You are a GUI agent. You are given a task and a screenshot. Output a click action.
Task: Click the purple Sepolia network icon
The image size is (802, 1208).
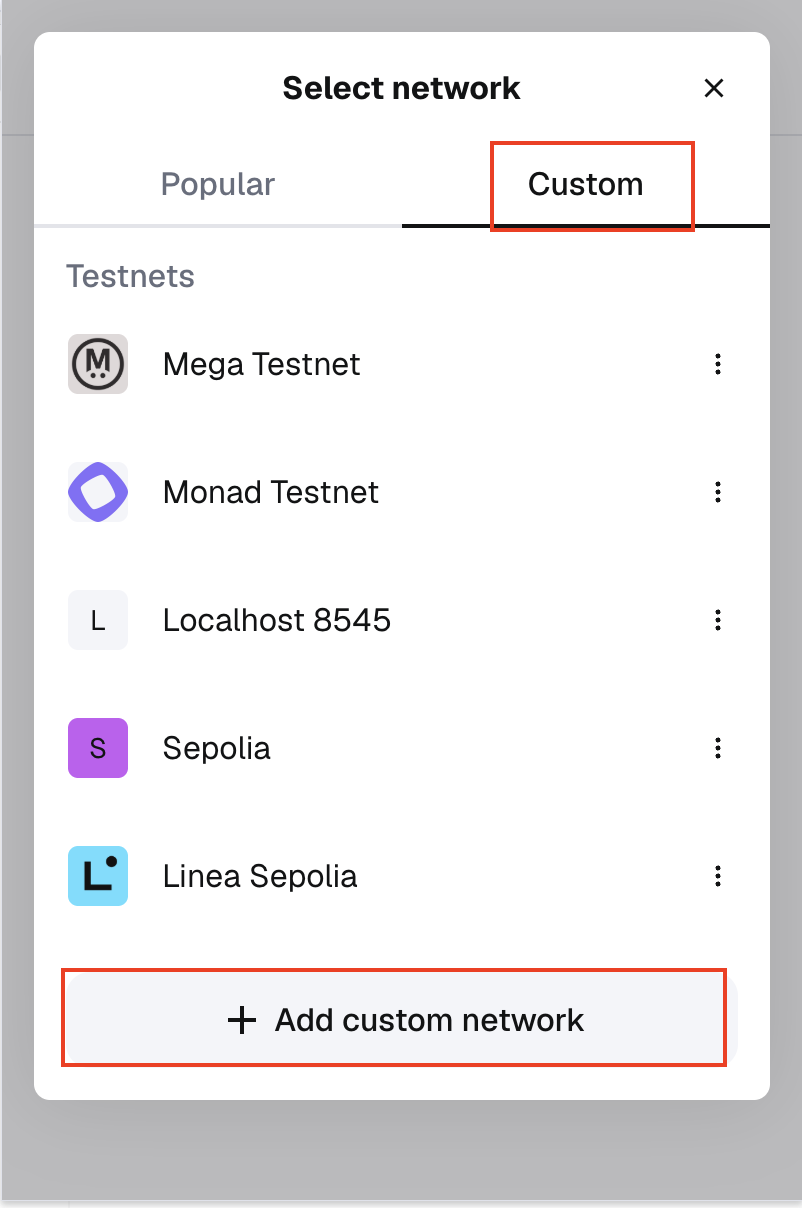pyautogui.click(x=98, y=748)
